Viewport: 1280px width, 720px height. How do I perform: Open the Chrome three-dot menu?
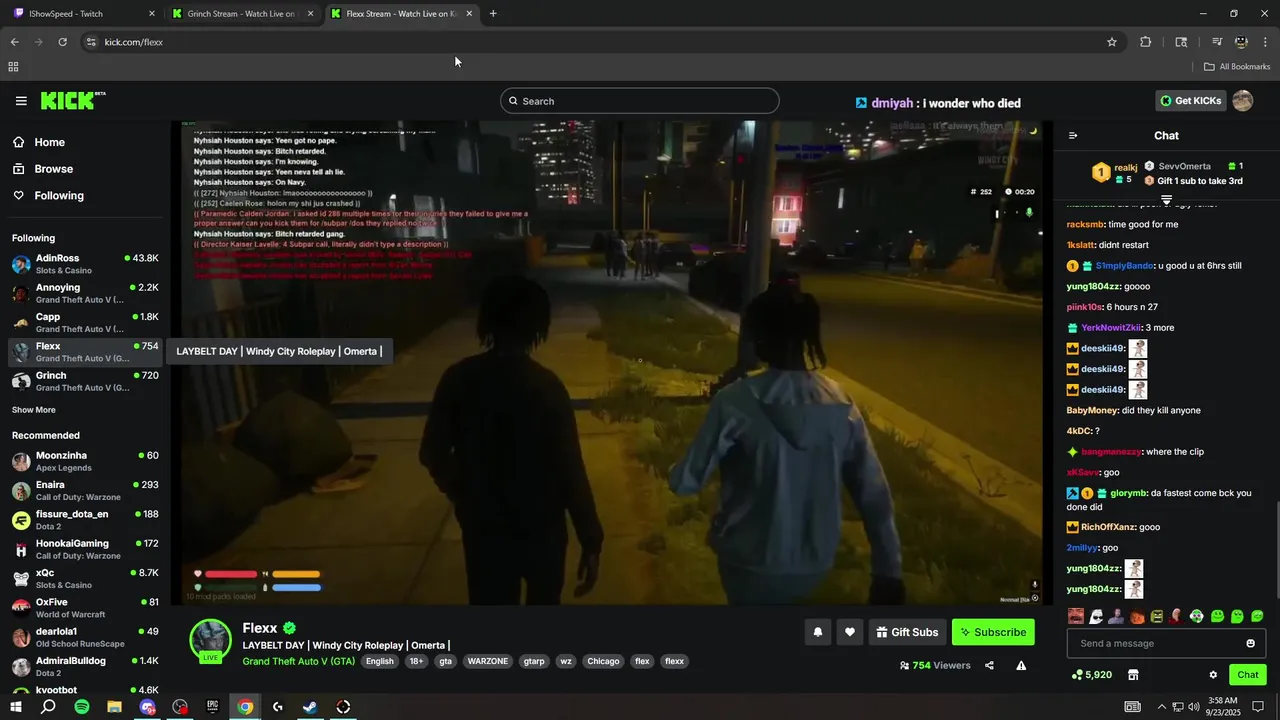coord(1266,42)
